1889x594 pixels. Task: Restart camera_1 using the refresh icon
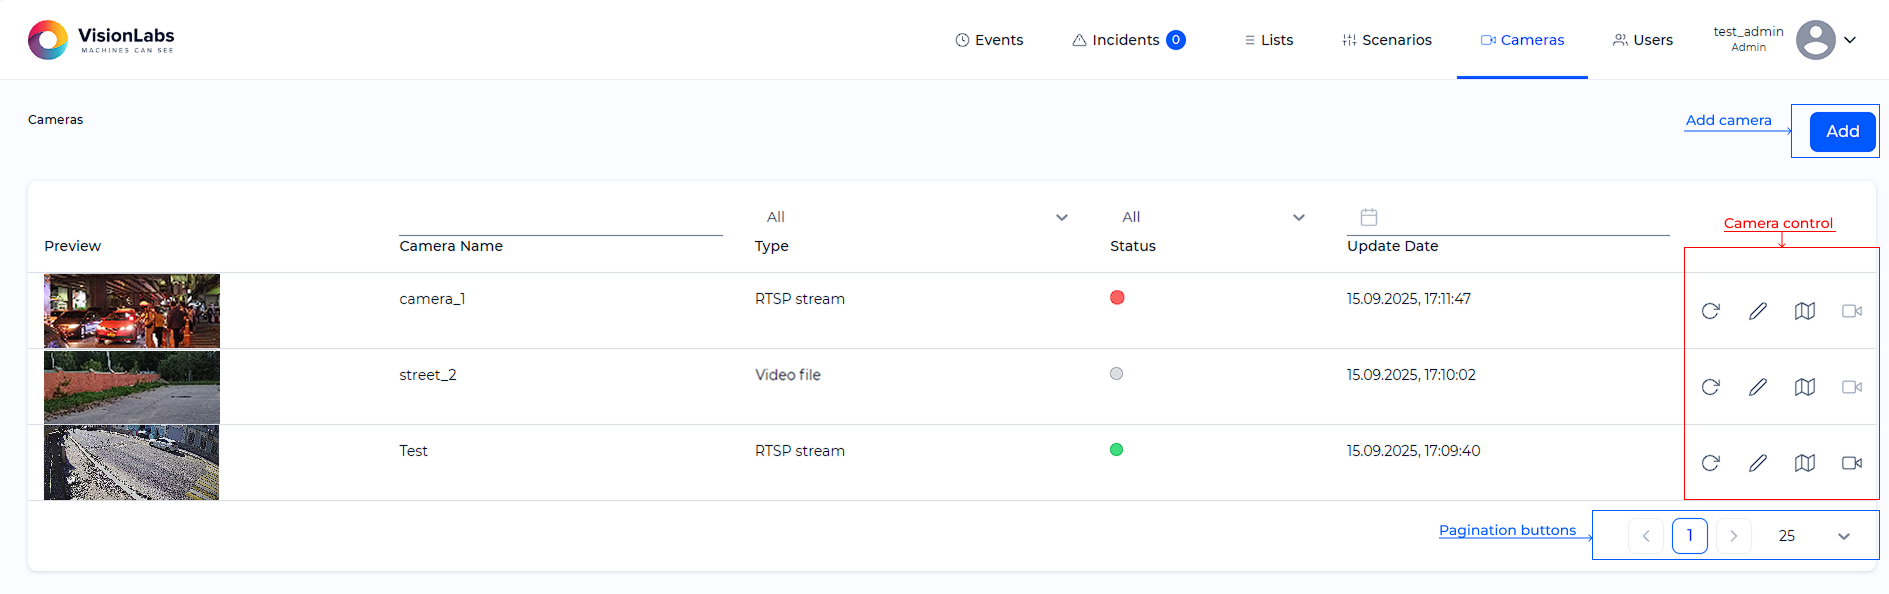pyautogui.click(x=1710, y=311)
